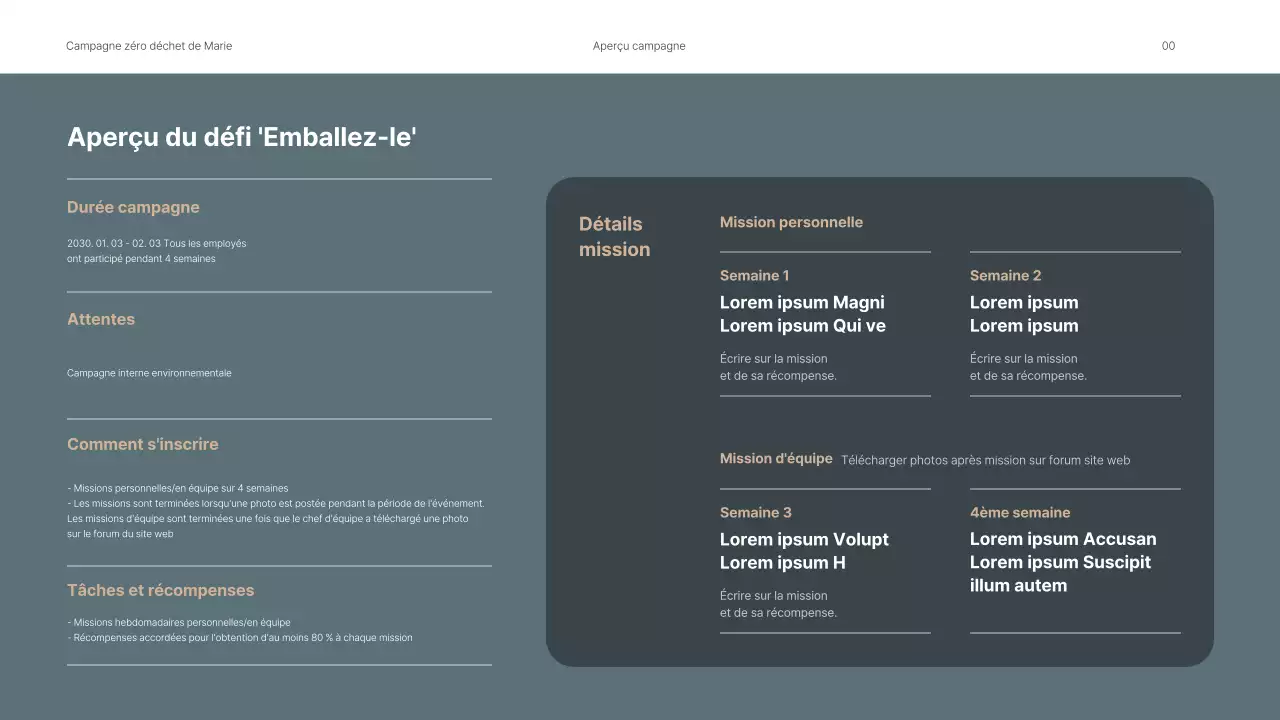Select the 'Durée campagne' heading

pos(133,208)
